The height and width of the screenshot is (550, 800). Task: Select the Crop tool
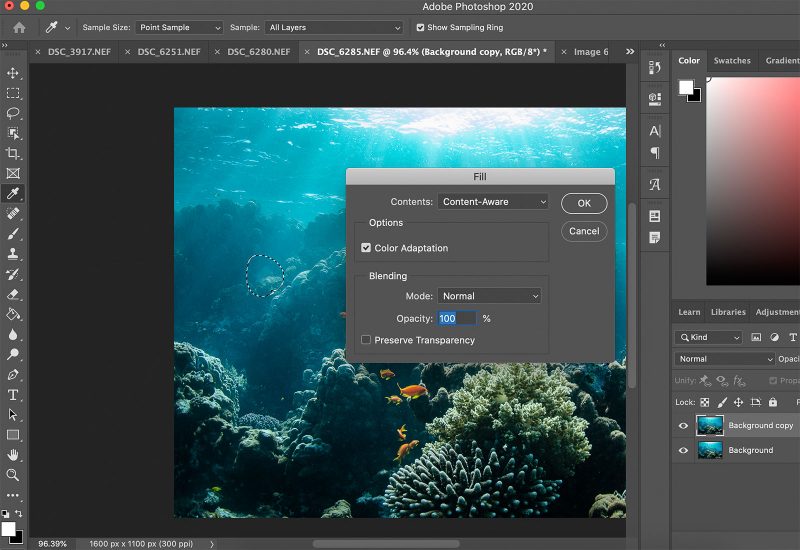pyautogui.click(x=13, y=153)
